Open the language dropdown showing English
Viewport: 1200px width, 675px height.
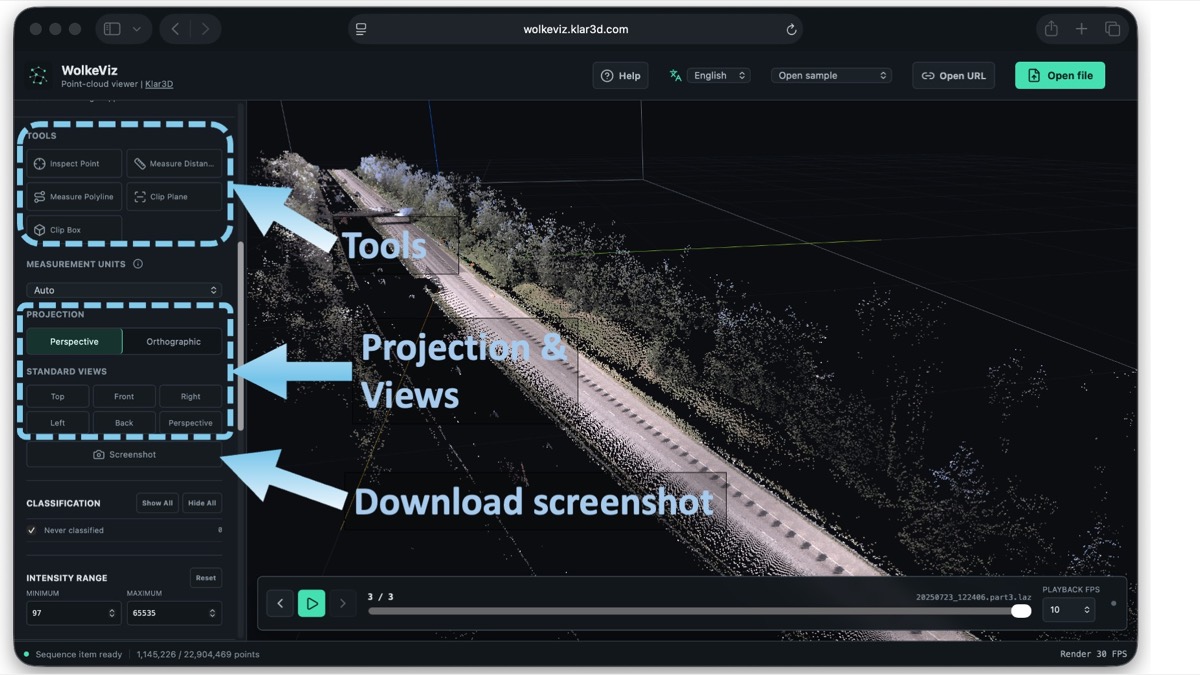718,76
